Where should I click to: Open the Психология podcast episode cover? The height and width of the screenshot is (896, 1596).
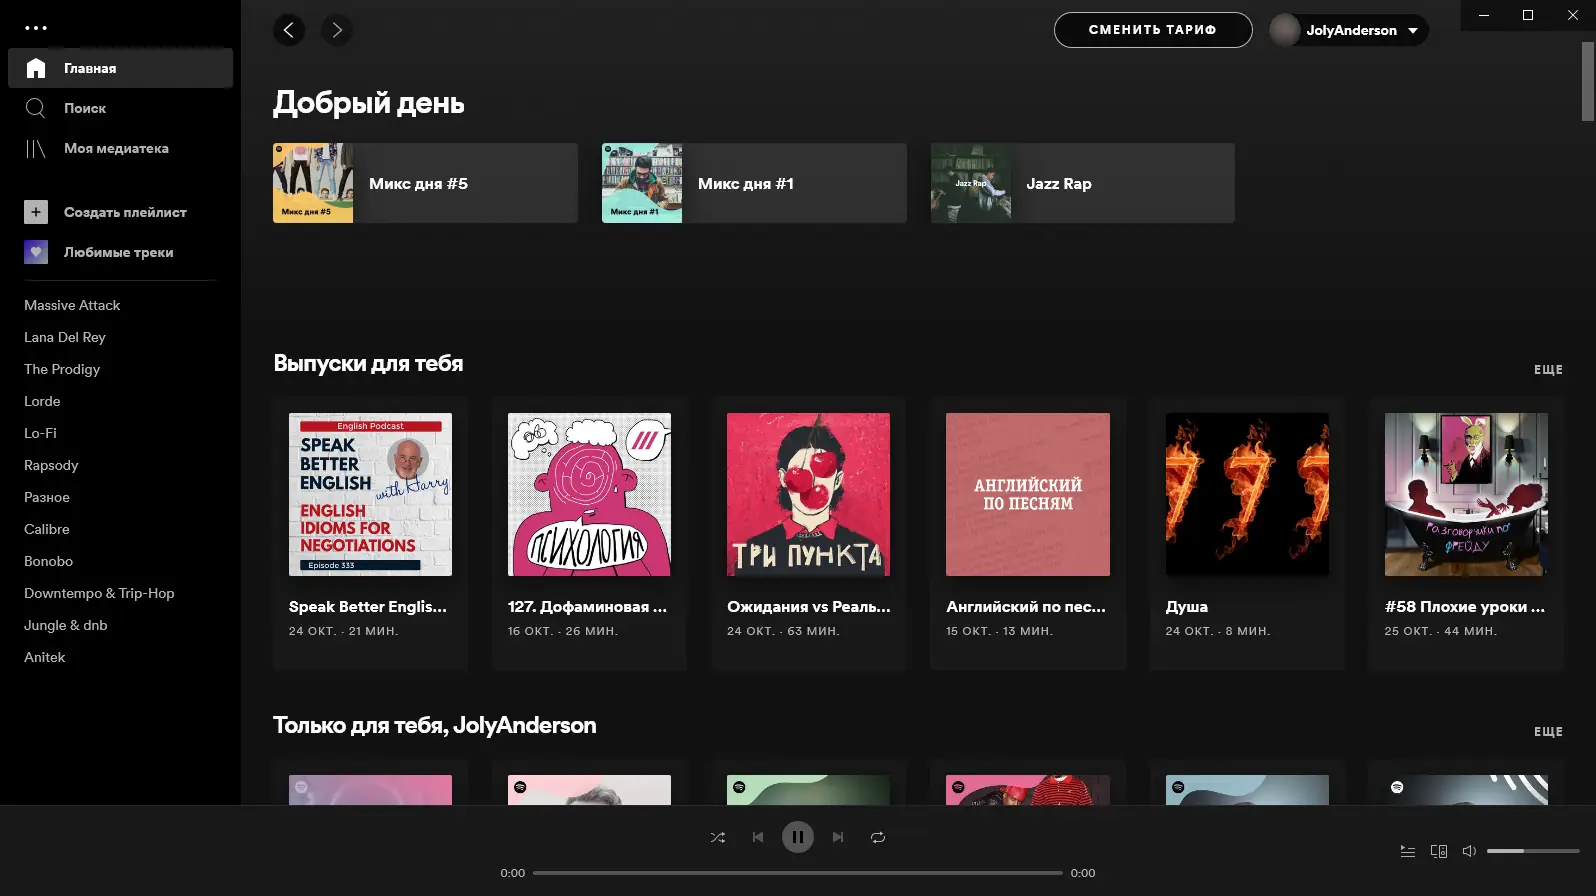pyautogui.click(x=589, y=494)
